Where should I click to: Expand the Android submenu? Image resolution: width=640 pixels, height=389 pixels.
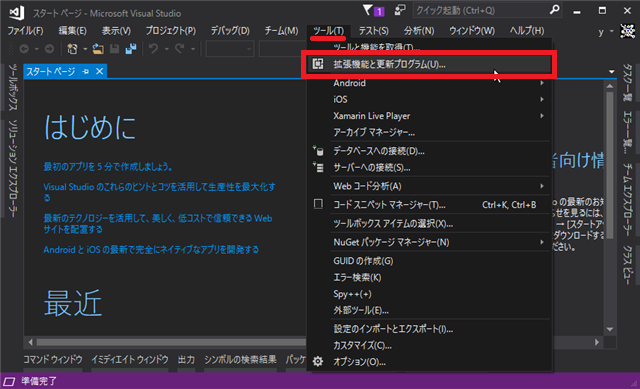542,83
